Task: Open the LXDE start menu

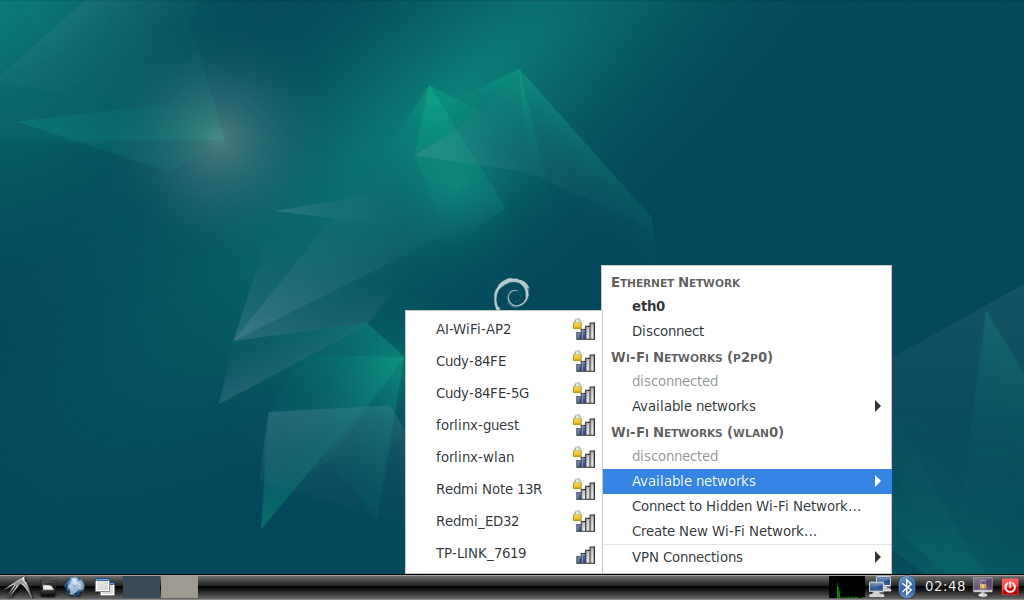Action: 18,587
